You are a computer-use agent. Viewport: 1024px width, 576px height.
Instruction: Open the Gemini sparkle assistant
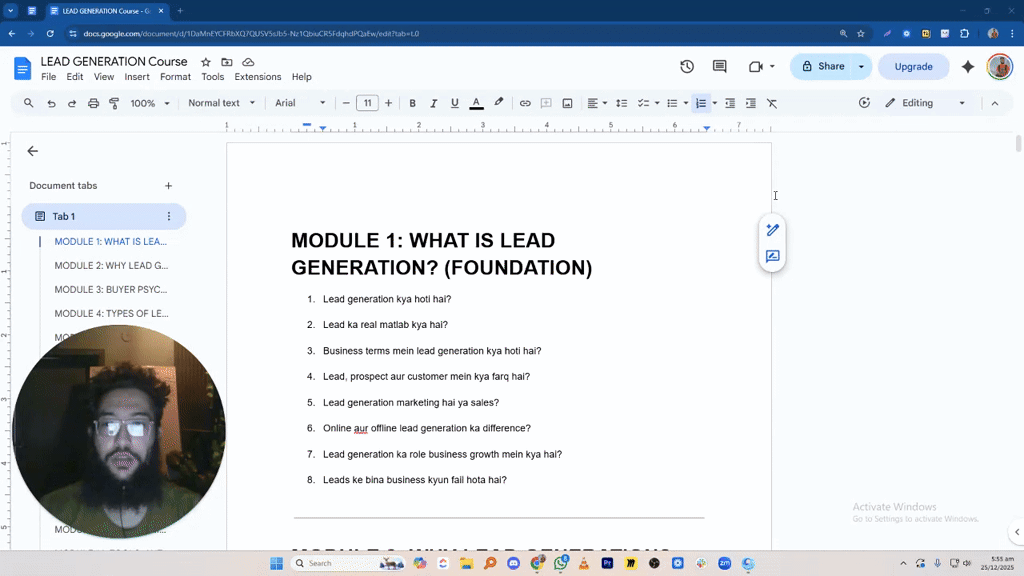pos(968,67)
